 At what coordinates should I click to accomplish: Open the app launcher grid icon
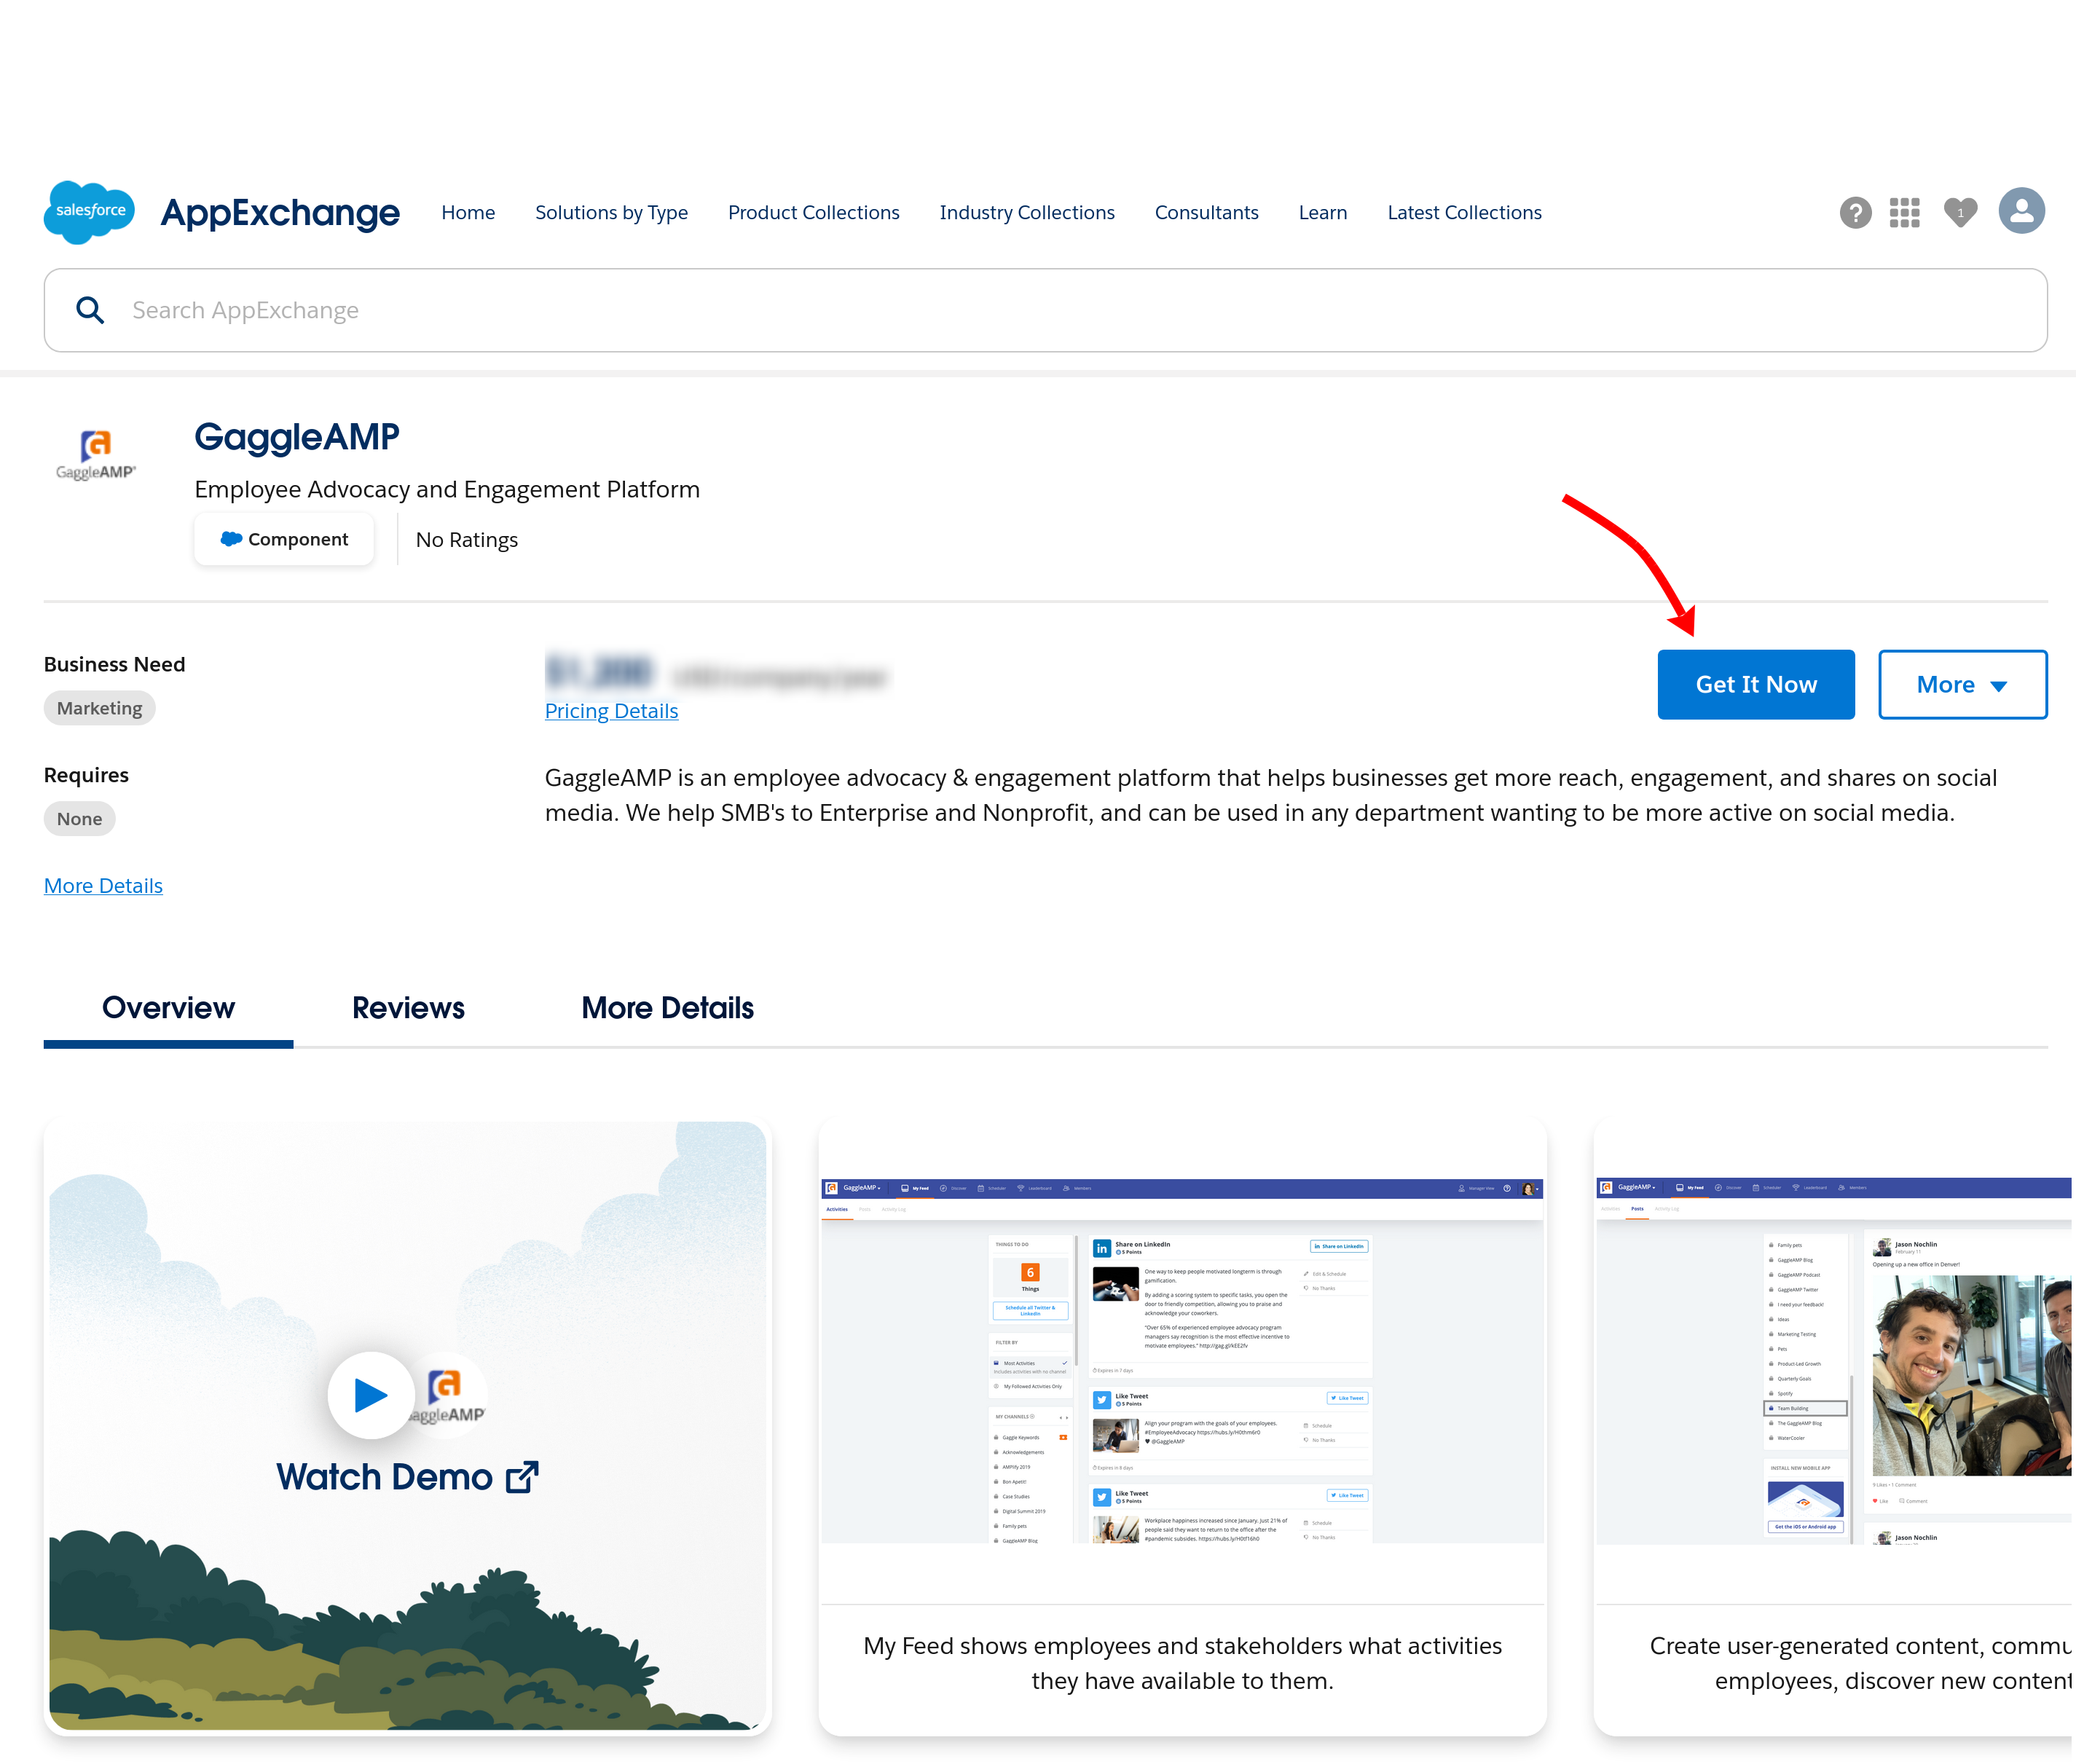(x=1904, y=213)
